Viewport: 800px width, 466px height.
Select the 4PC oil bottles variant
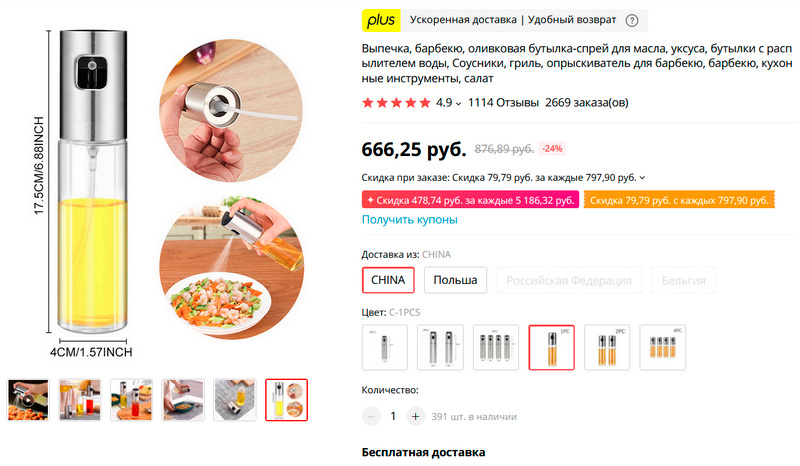(x=662, y=348)
